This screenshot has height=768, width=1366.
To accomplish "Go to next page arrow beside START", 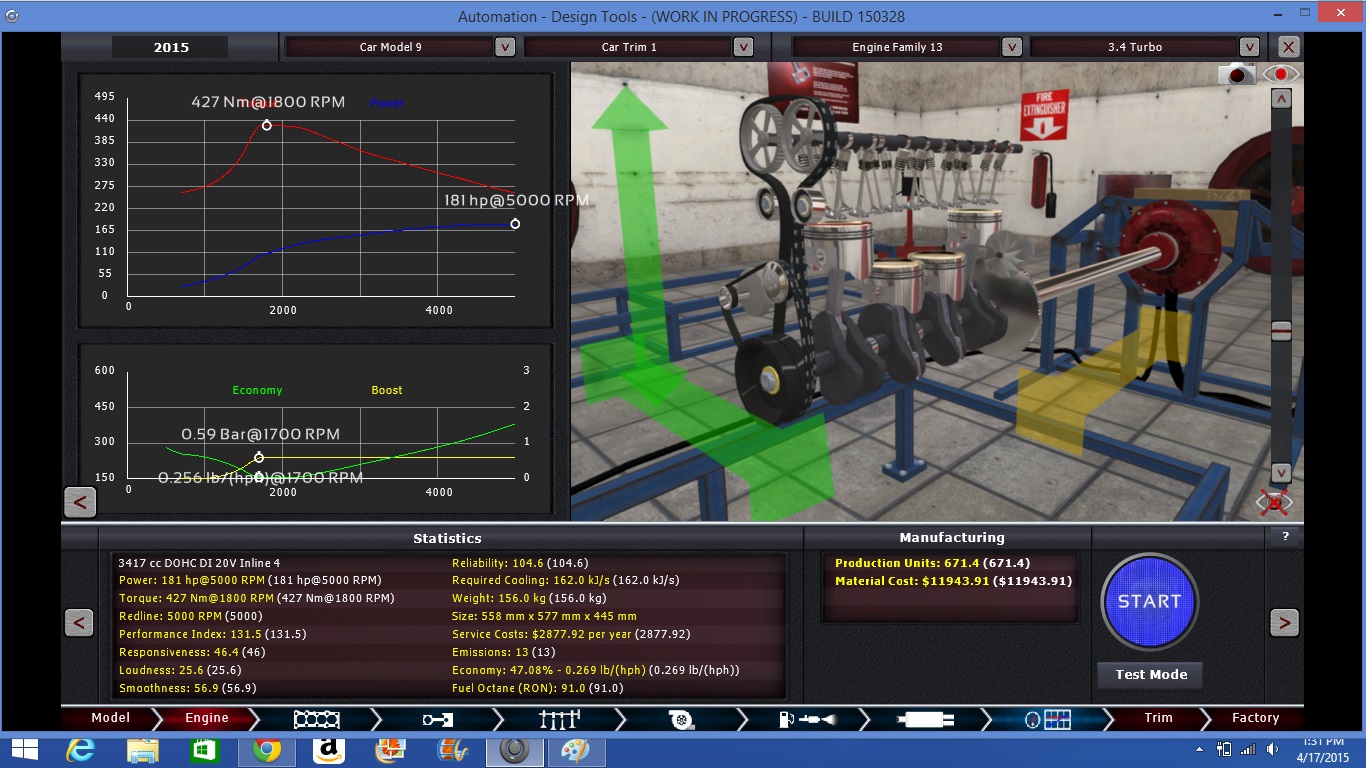I will pyautogui.click(x=1284, y=623).
